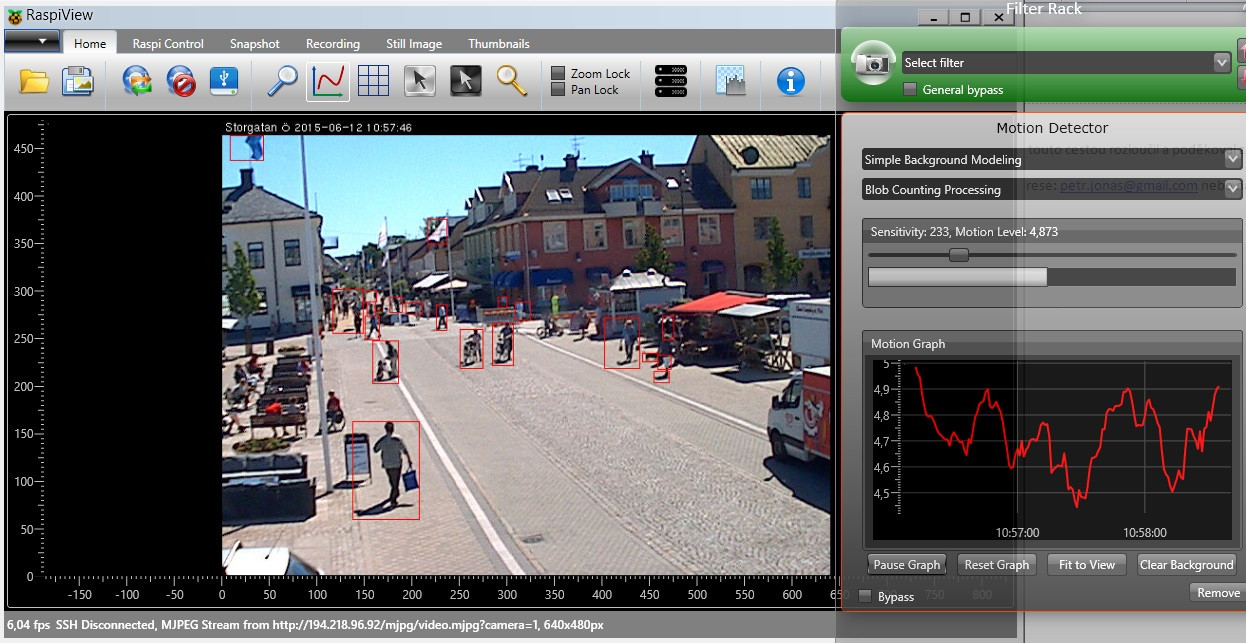Click the Clear Background button
Screen dimensions: 1246x643
1187,565
